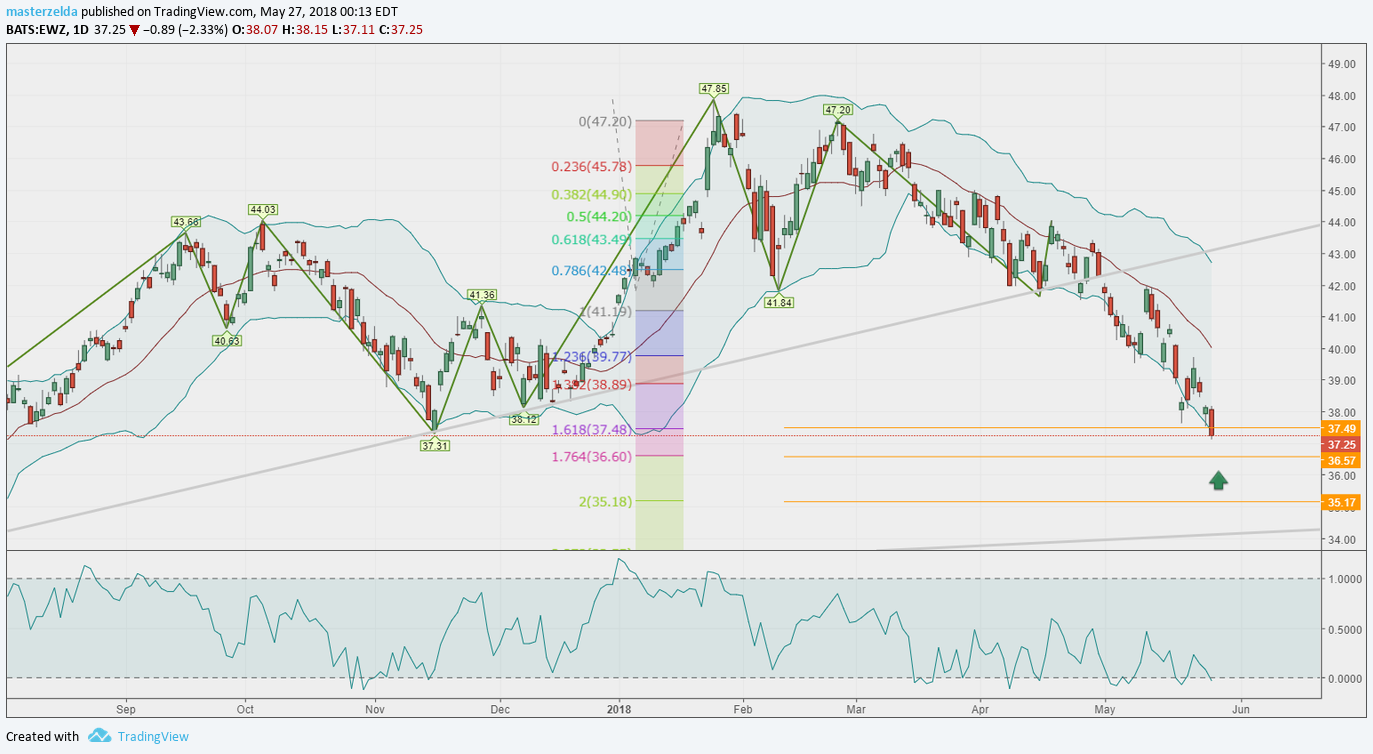
Task: Click the masterzelda author name
Action: pyautogui.click(x=40, y=12)
